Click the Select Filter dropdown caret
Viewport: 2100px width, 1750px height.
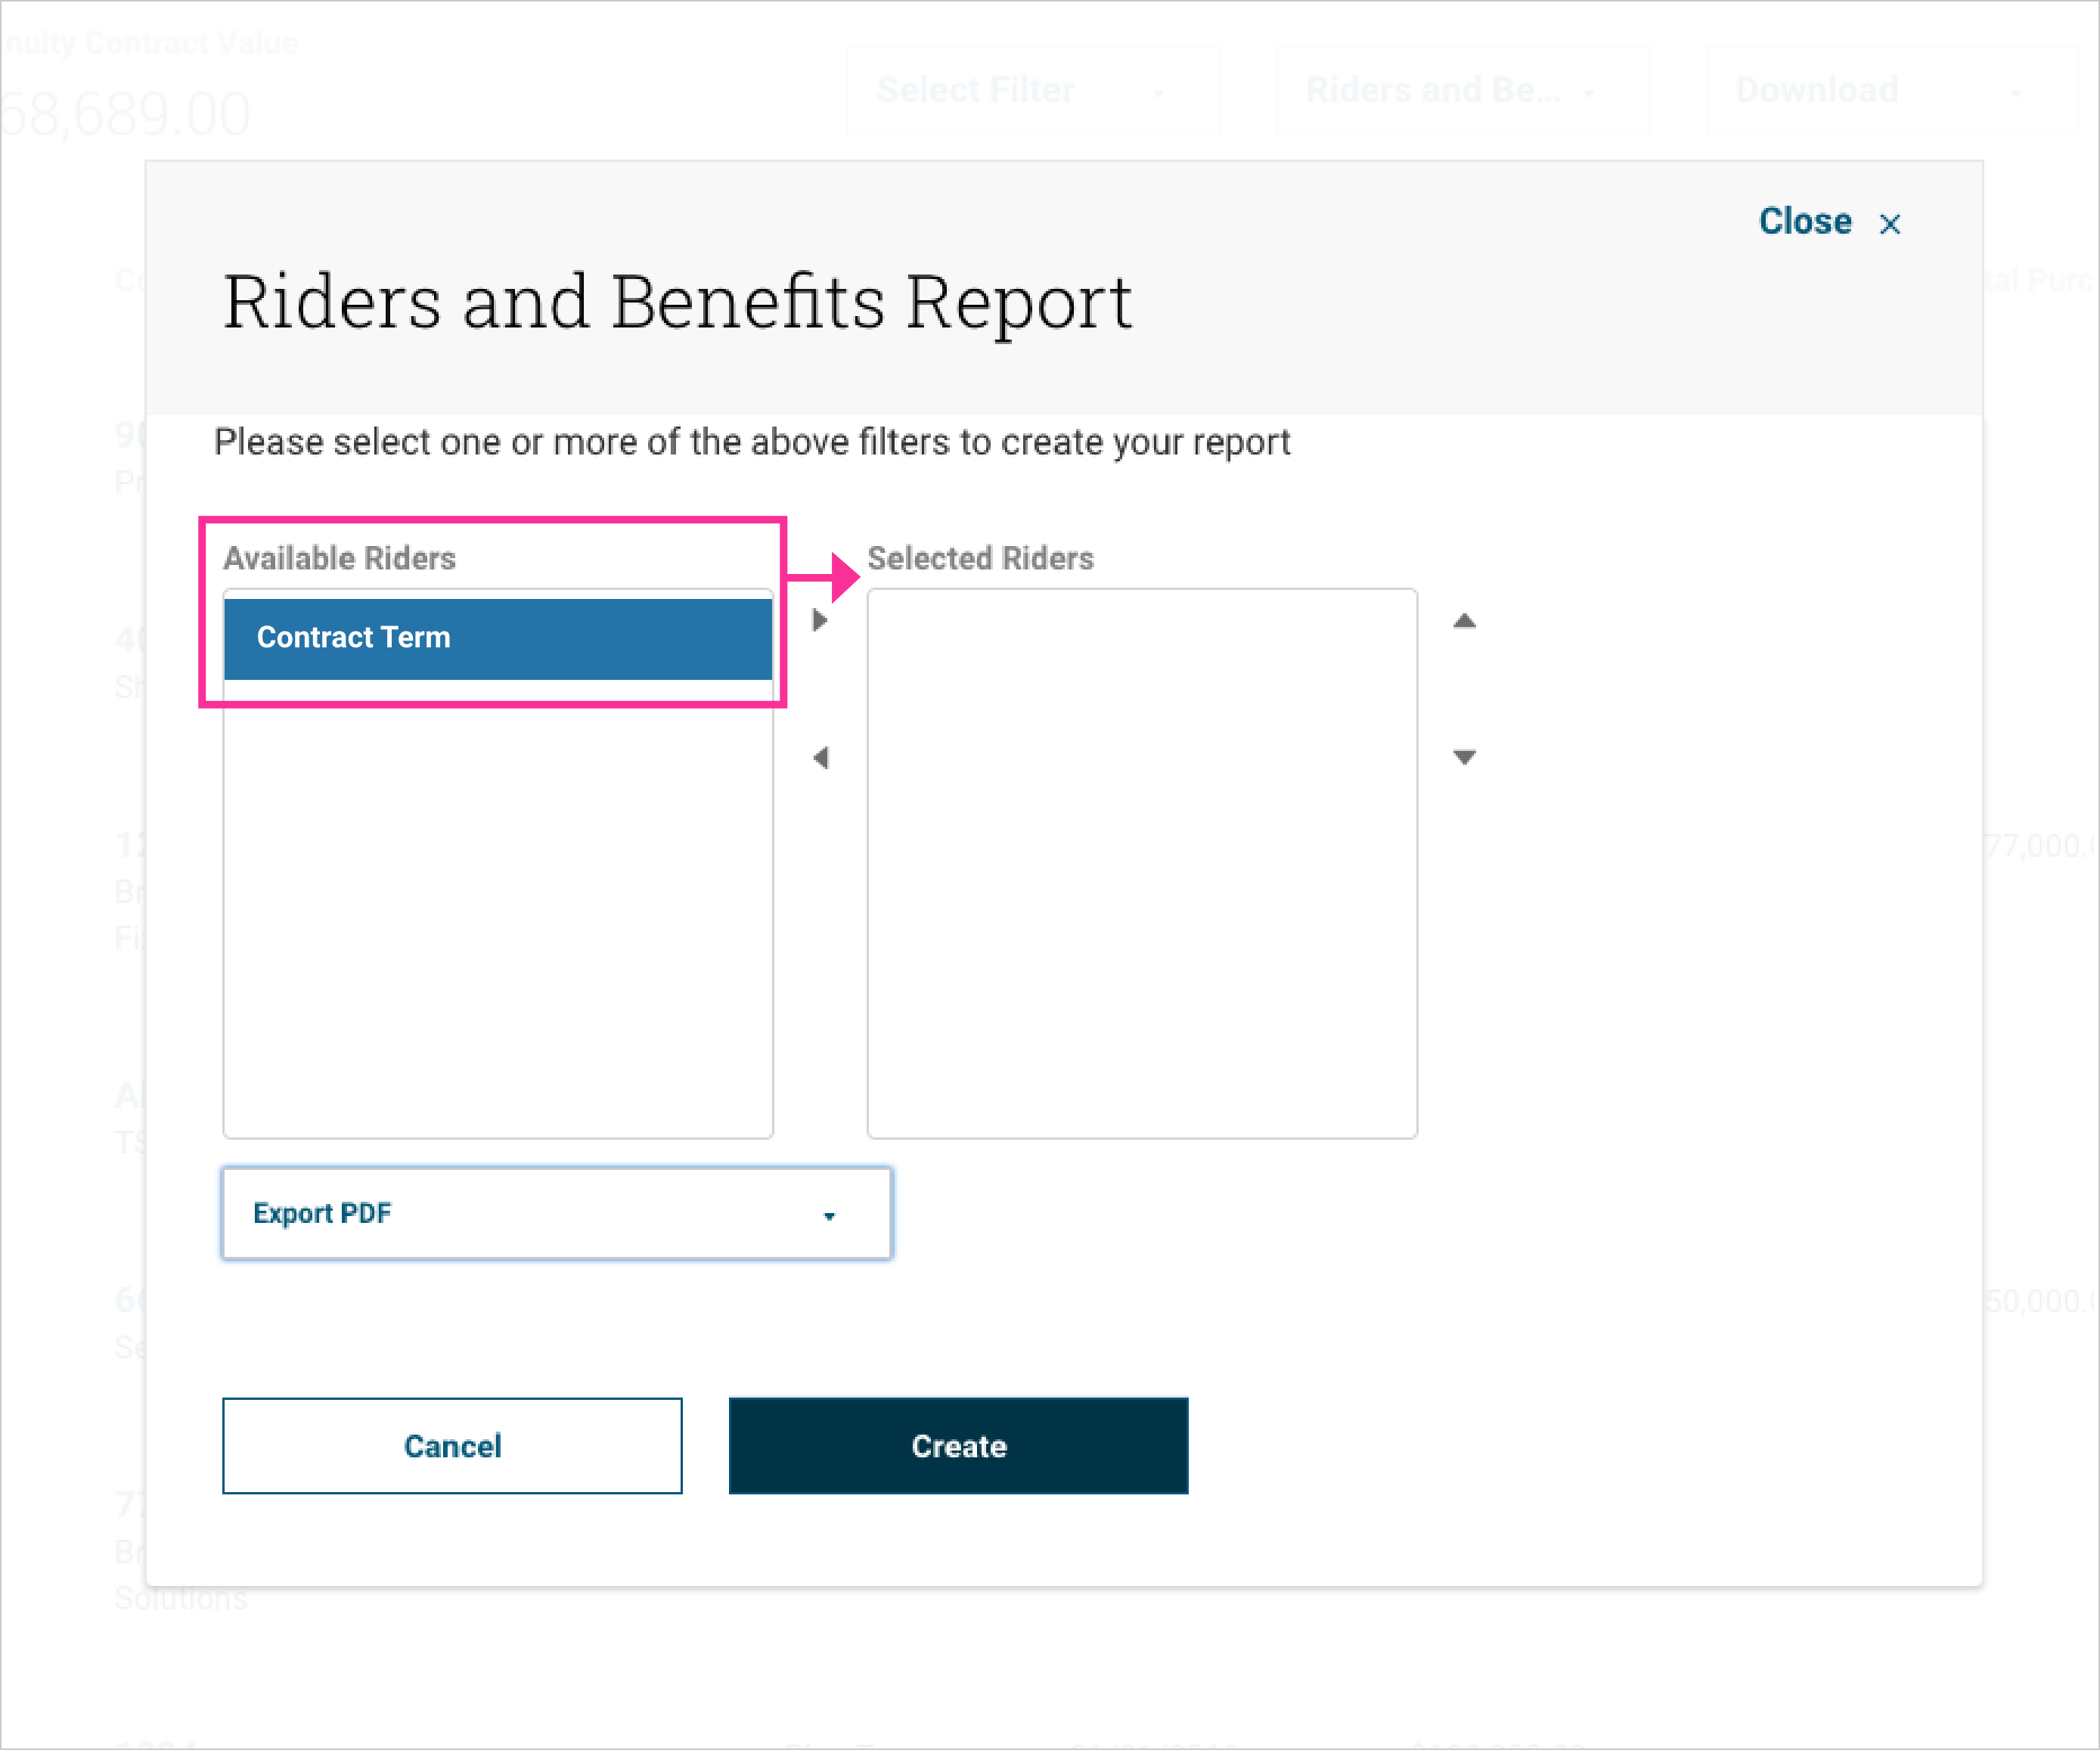(1158, 93)
